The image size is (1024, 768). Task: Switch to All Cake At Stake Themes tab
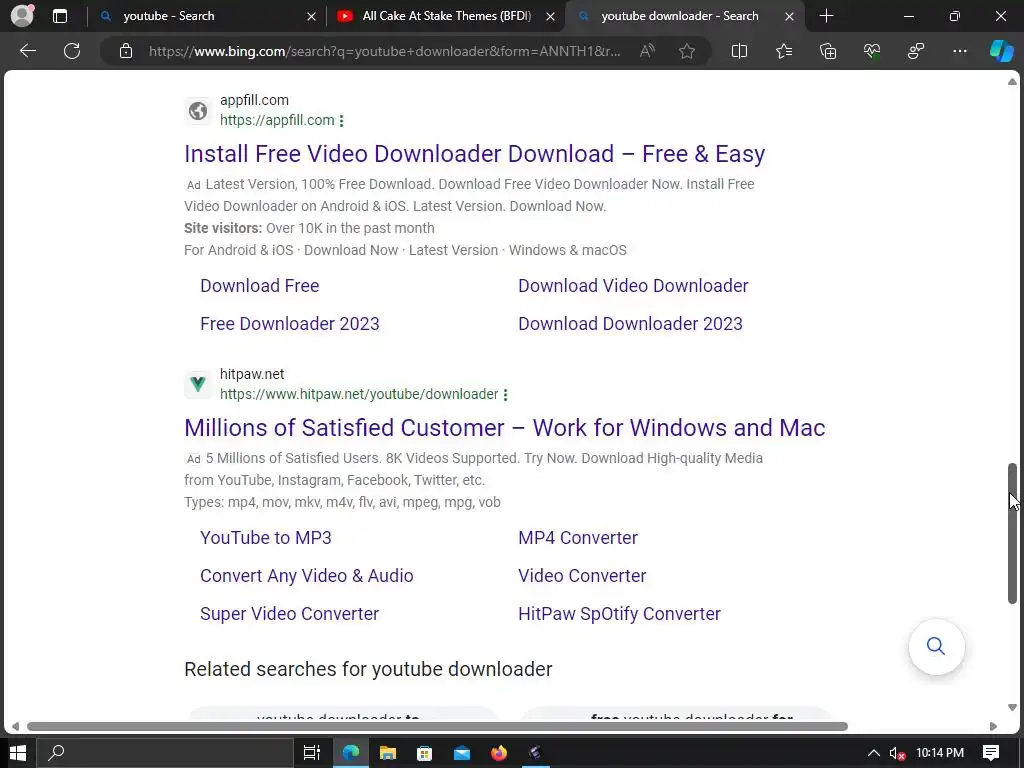click(x=446, y=16)
